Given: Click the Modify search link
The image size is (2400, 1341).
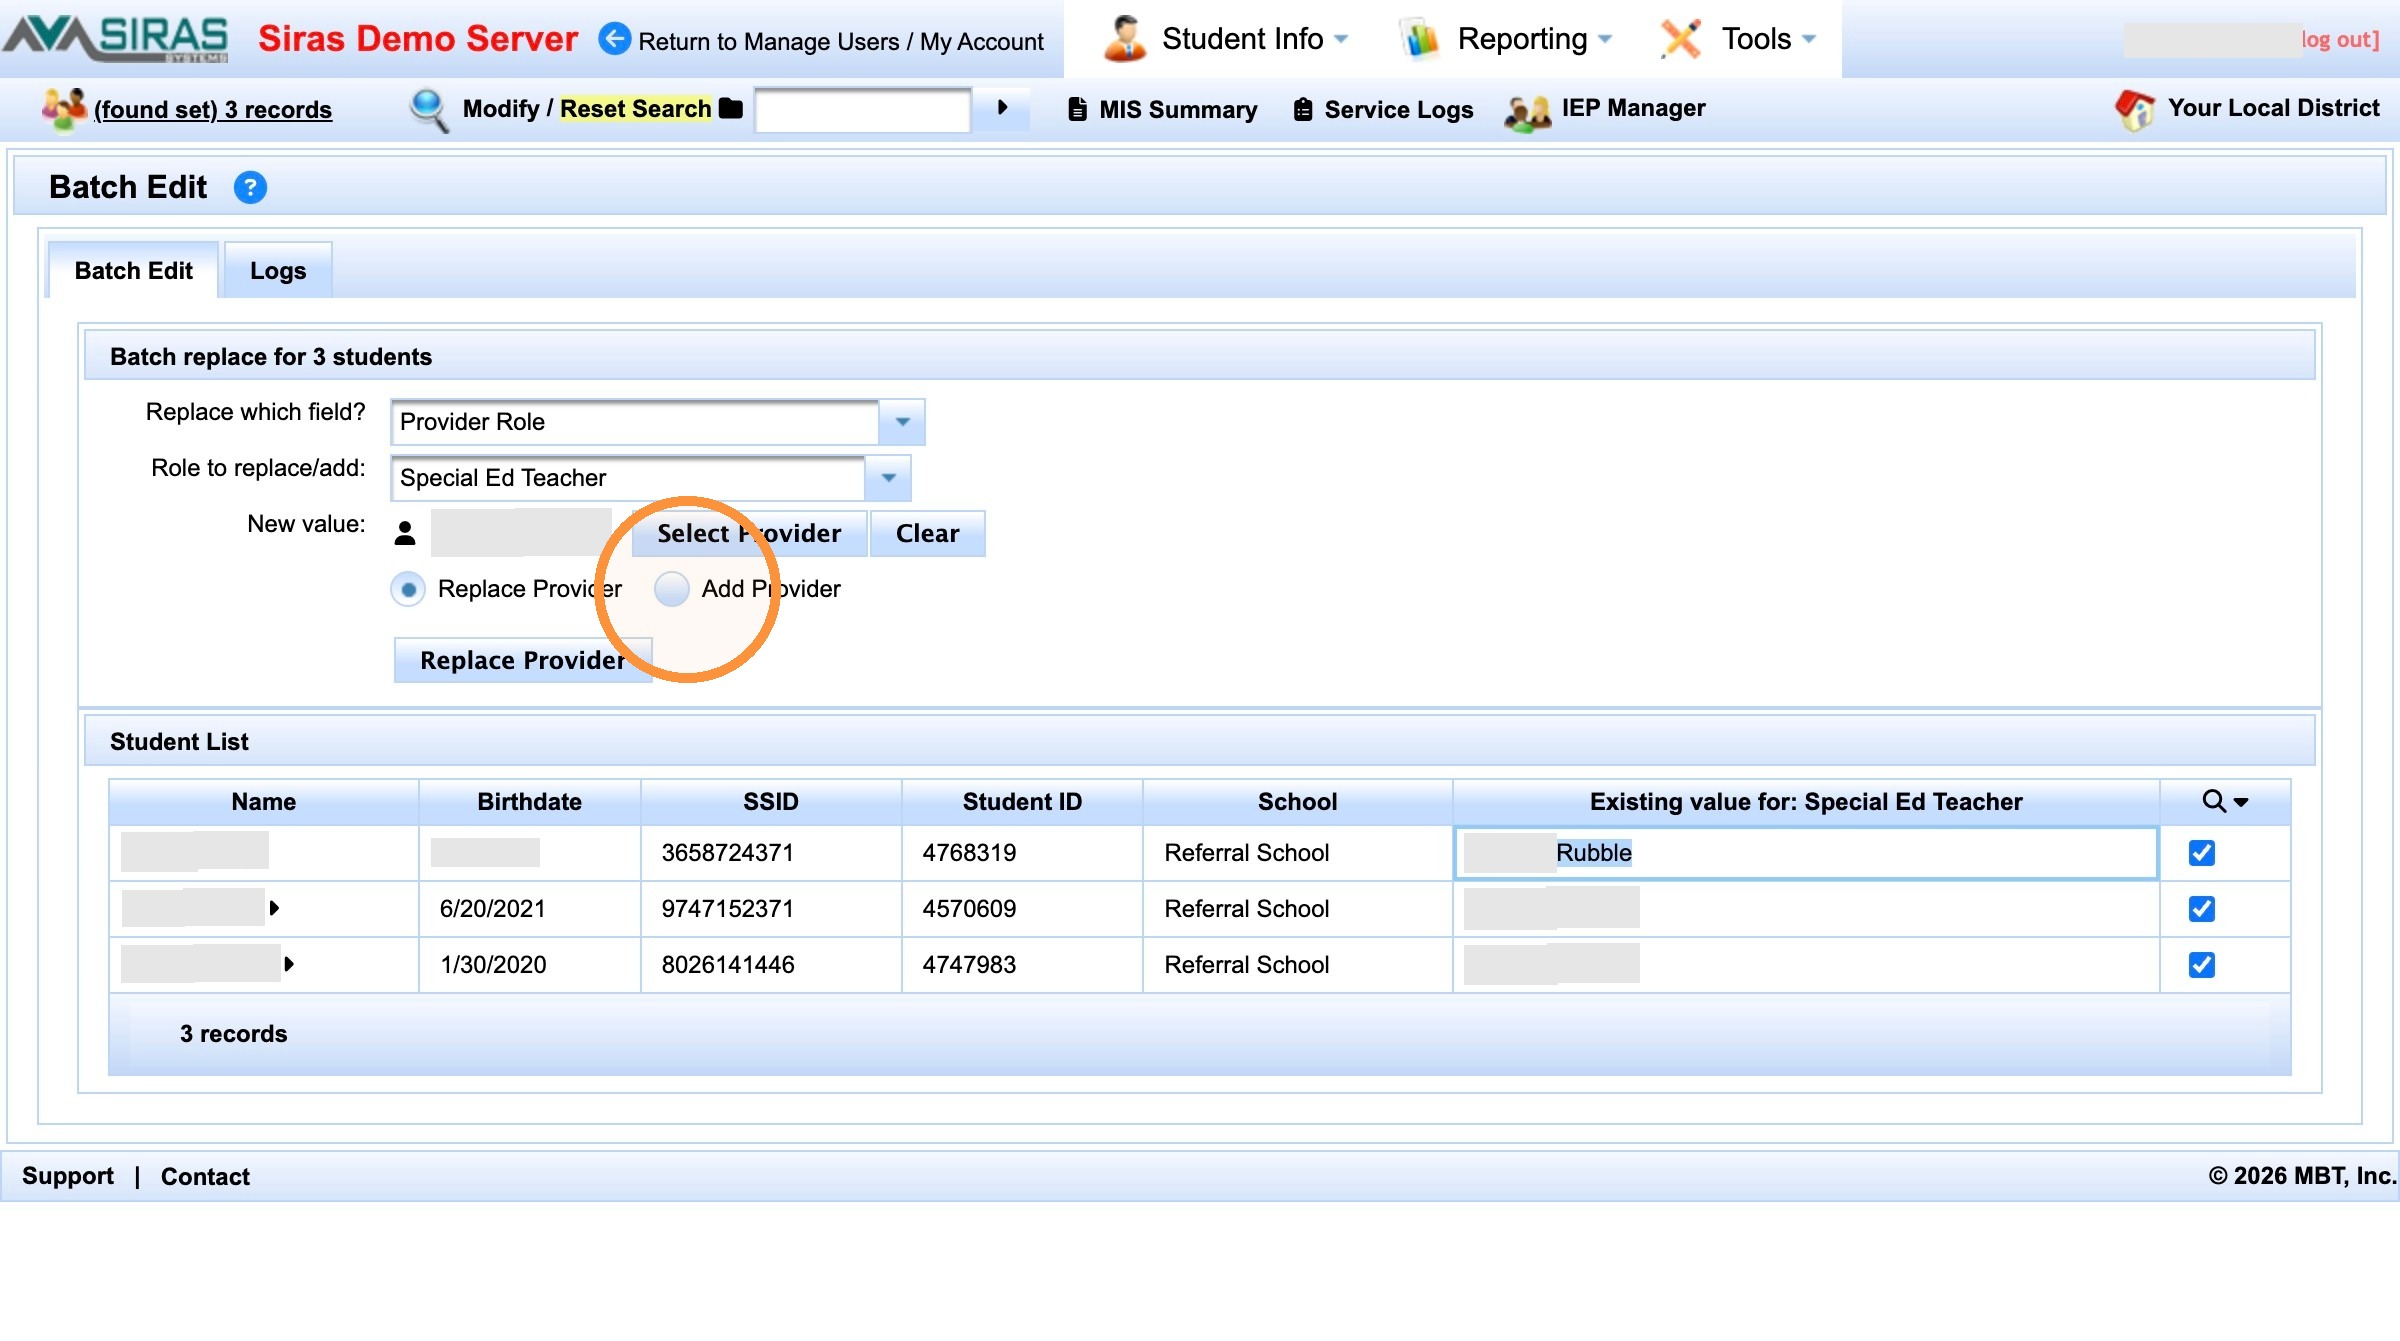Looking at the screenshot, I should pos(501,108).
